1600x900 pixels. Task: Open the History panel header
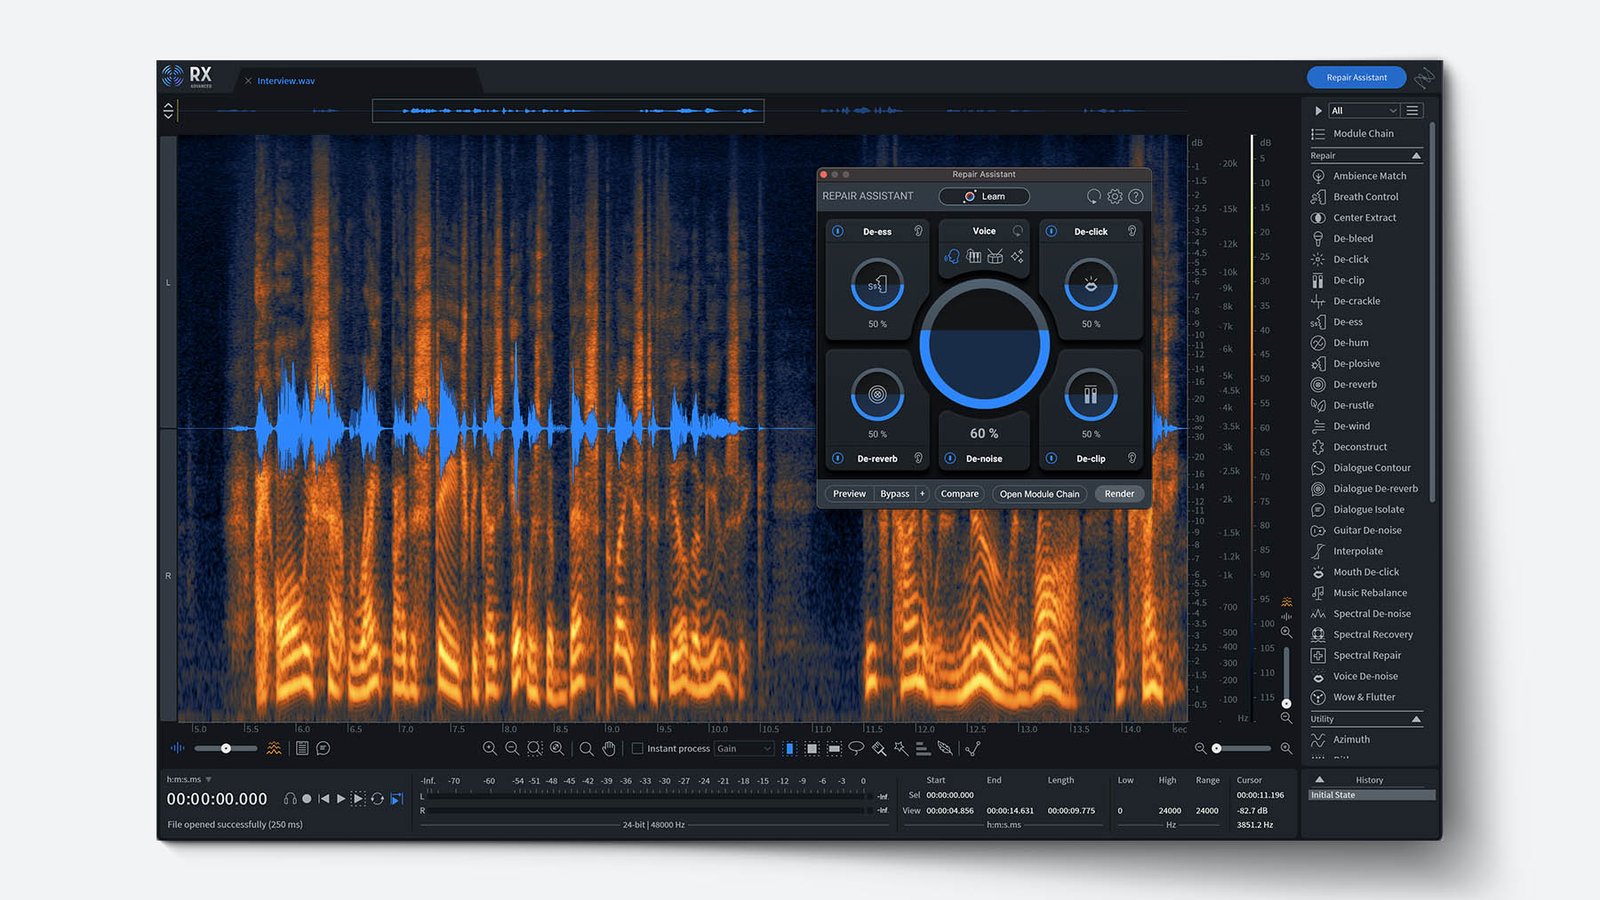click(x=1368, y=779)
